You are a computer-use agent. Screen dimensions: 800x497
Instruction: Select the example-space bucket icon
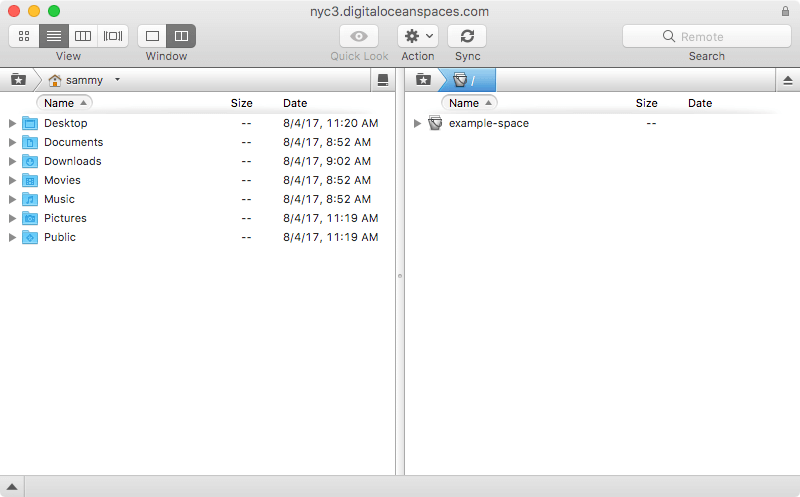pos(435,123)
